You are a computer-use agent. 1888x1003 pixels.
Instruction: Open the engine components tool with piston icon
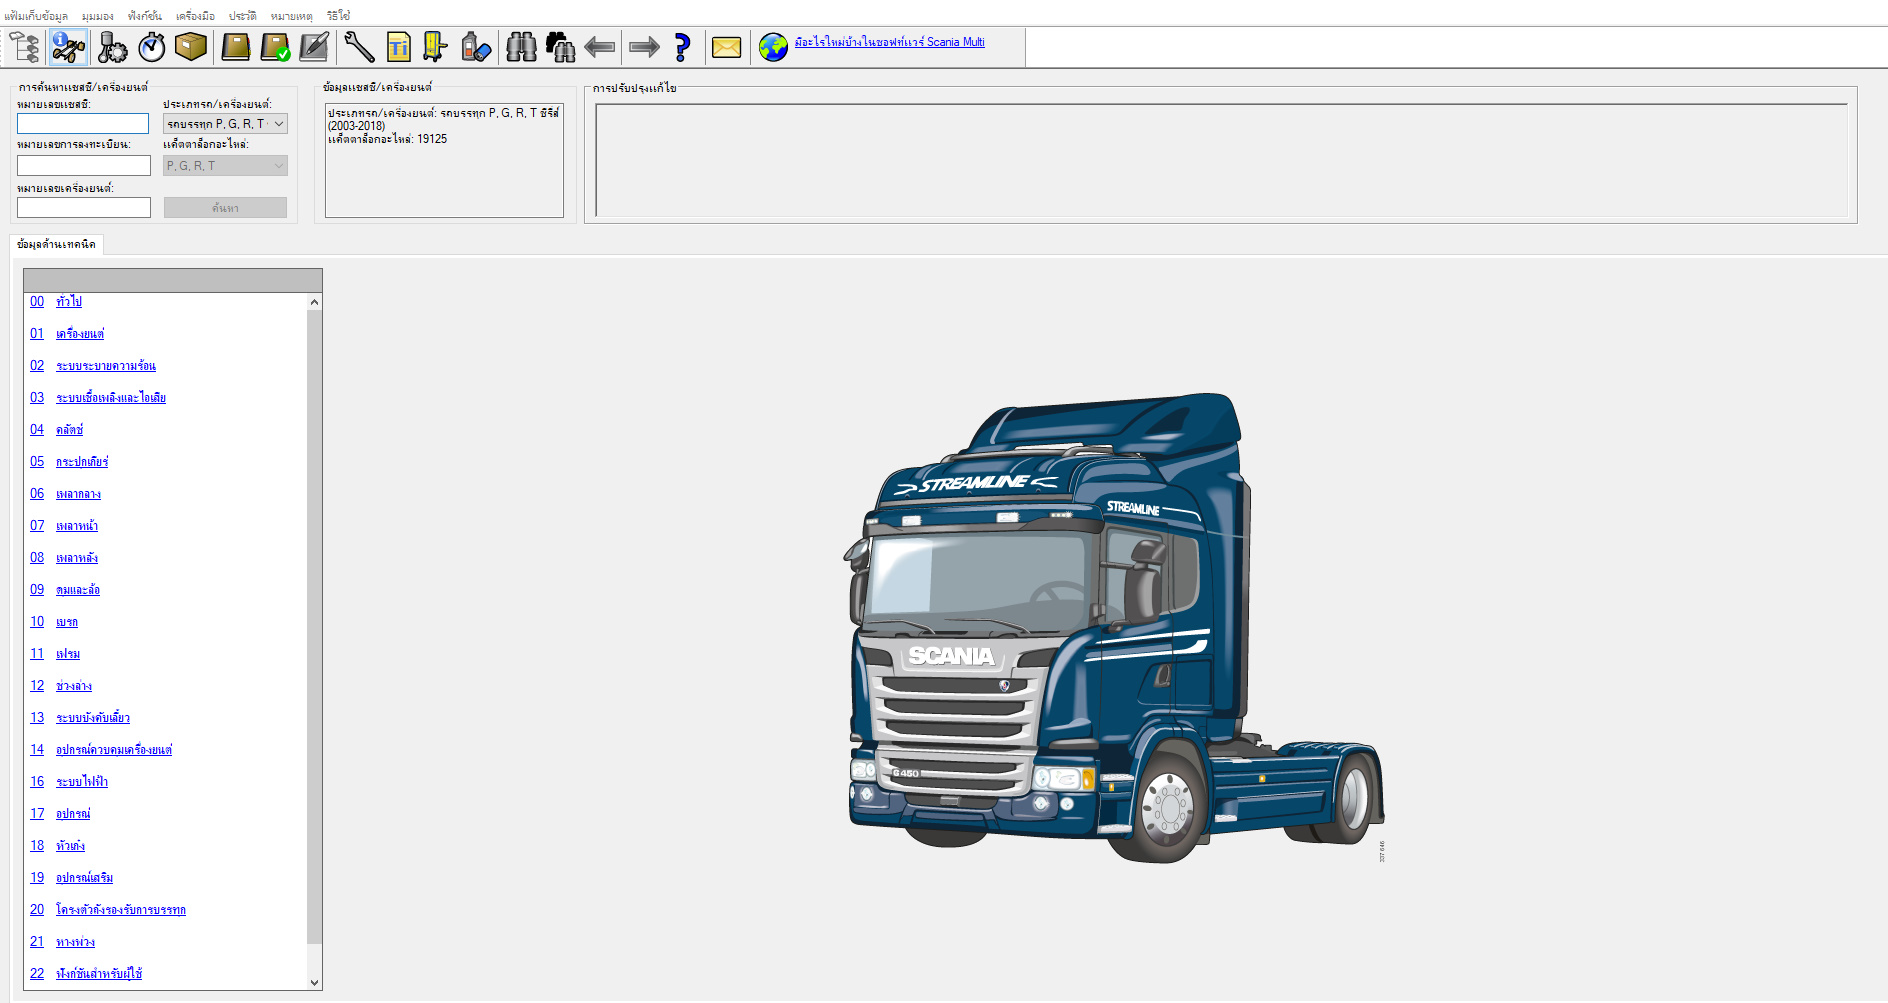[112, 47]
